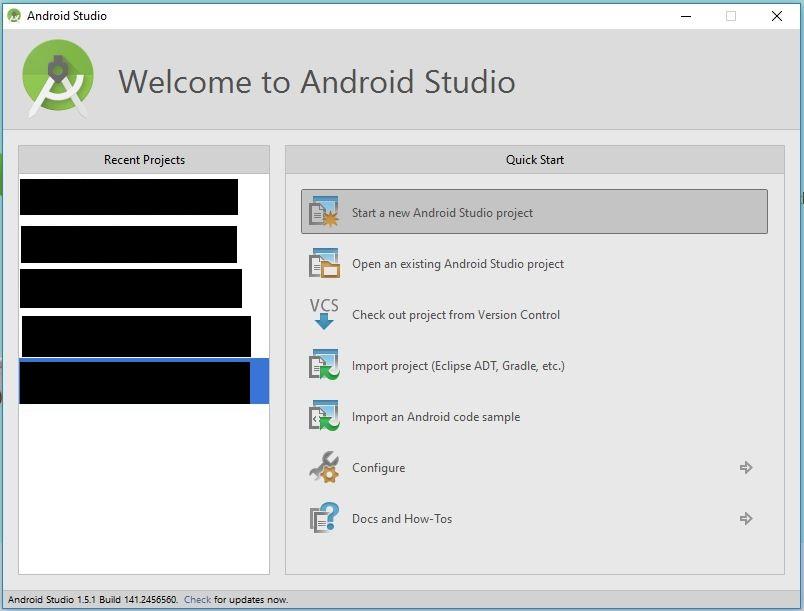Click the new Android Studio project icon
This screenshot has height=611, width=804.
pyautogui.click(x=324, y=212)
